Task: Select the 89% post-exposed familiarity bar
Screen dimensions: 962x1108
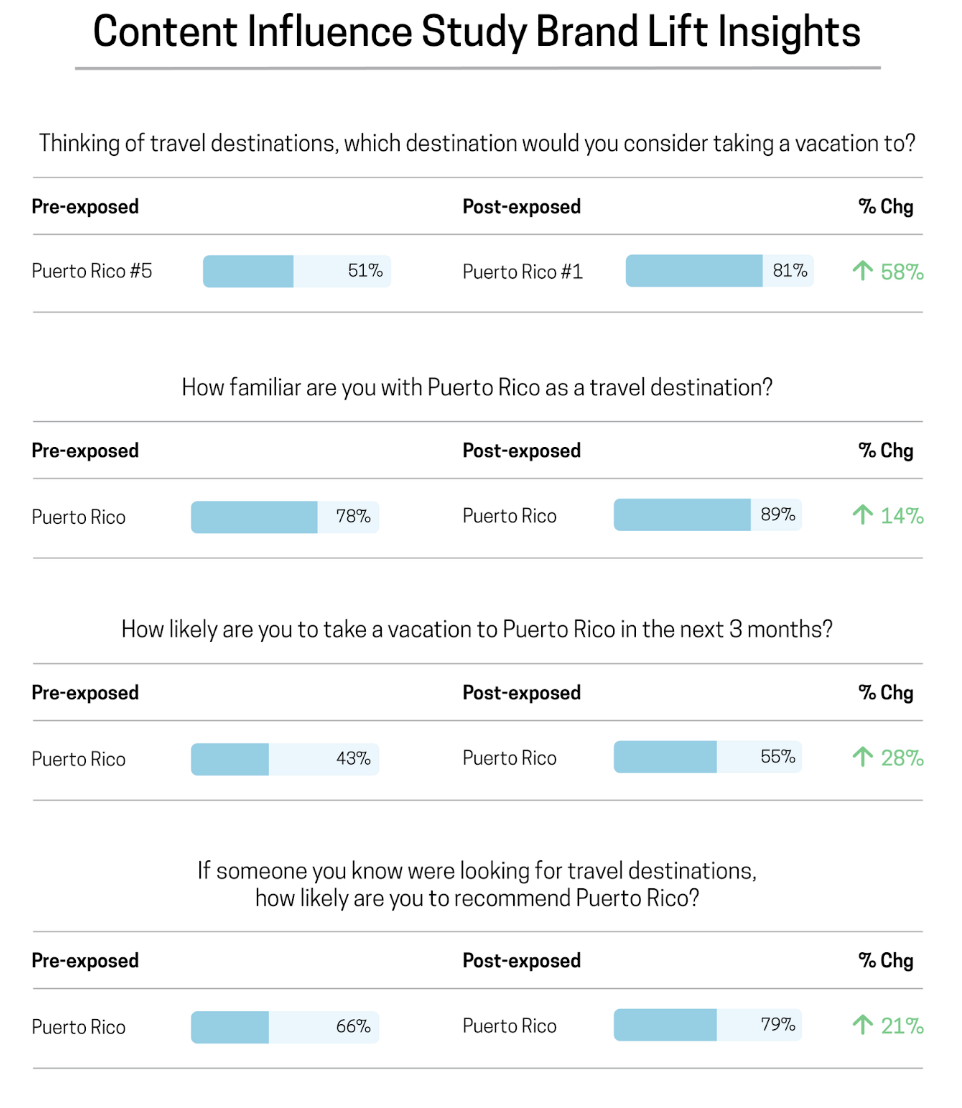Action: (707, 515)
